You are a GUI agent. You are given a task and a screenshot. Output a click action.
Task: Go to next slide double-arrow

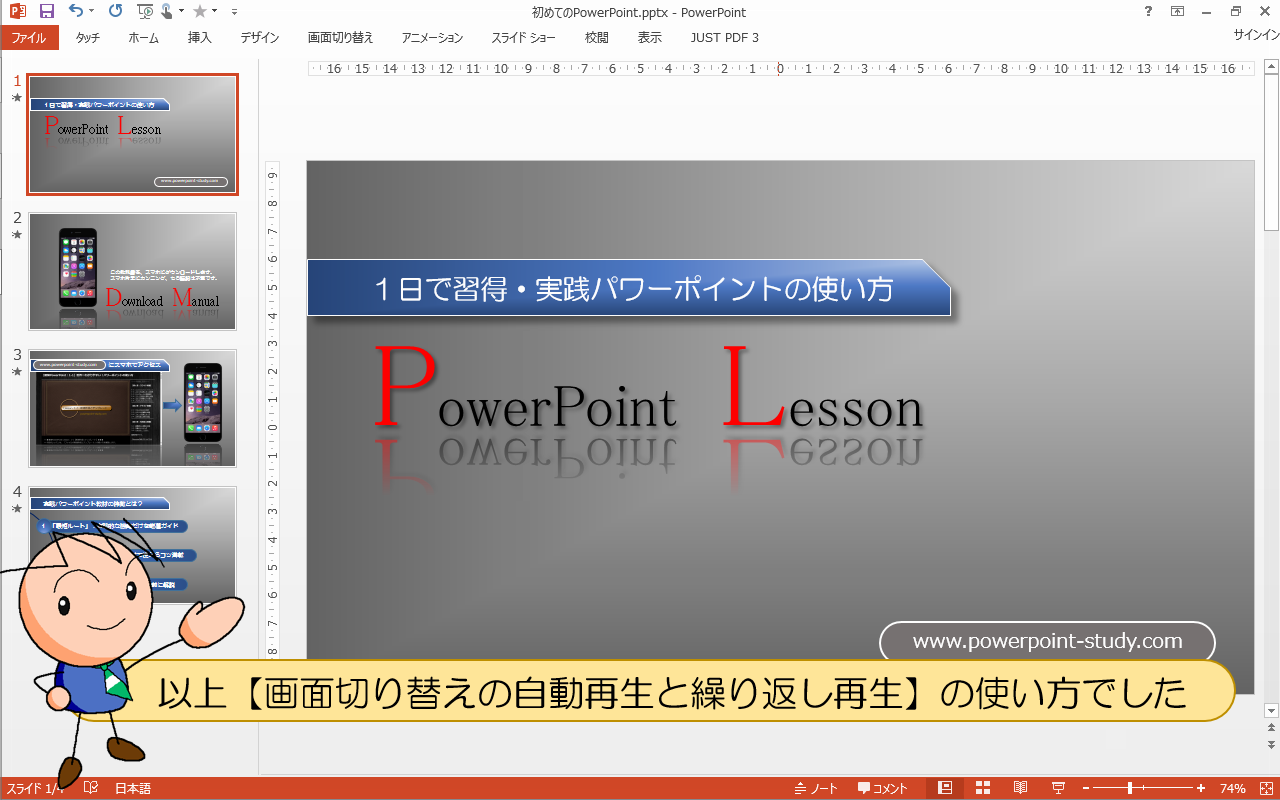click(x=1271, y=745)
